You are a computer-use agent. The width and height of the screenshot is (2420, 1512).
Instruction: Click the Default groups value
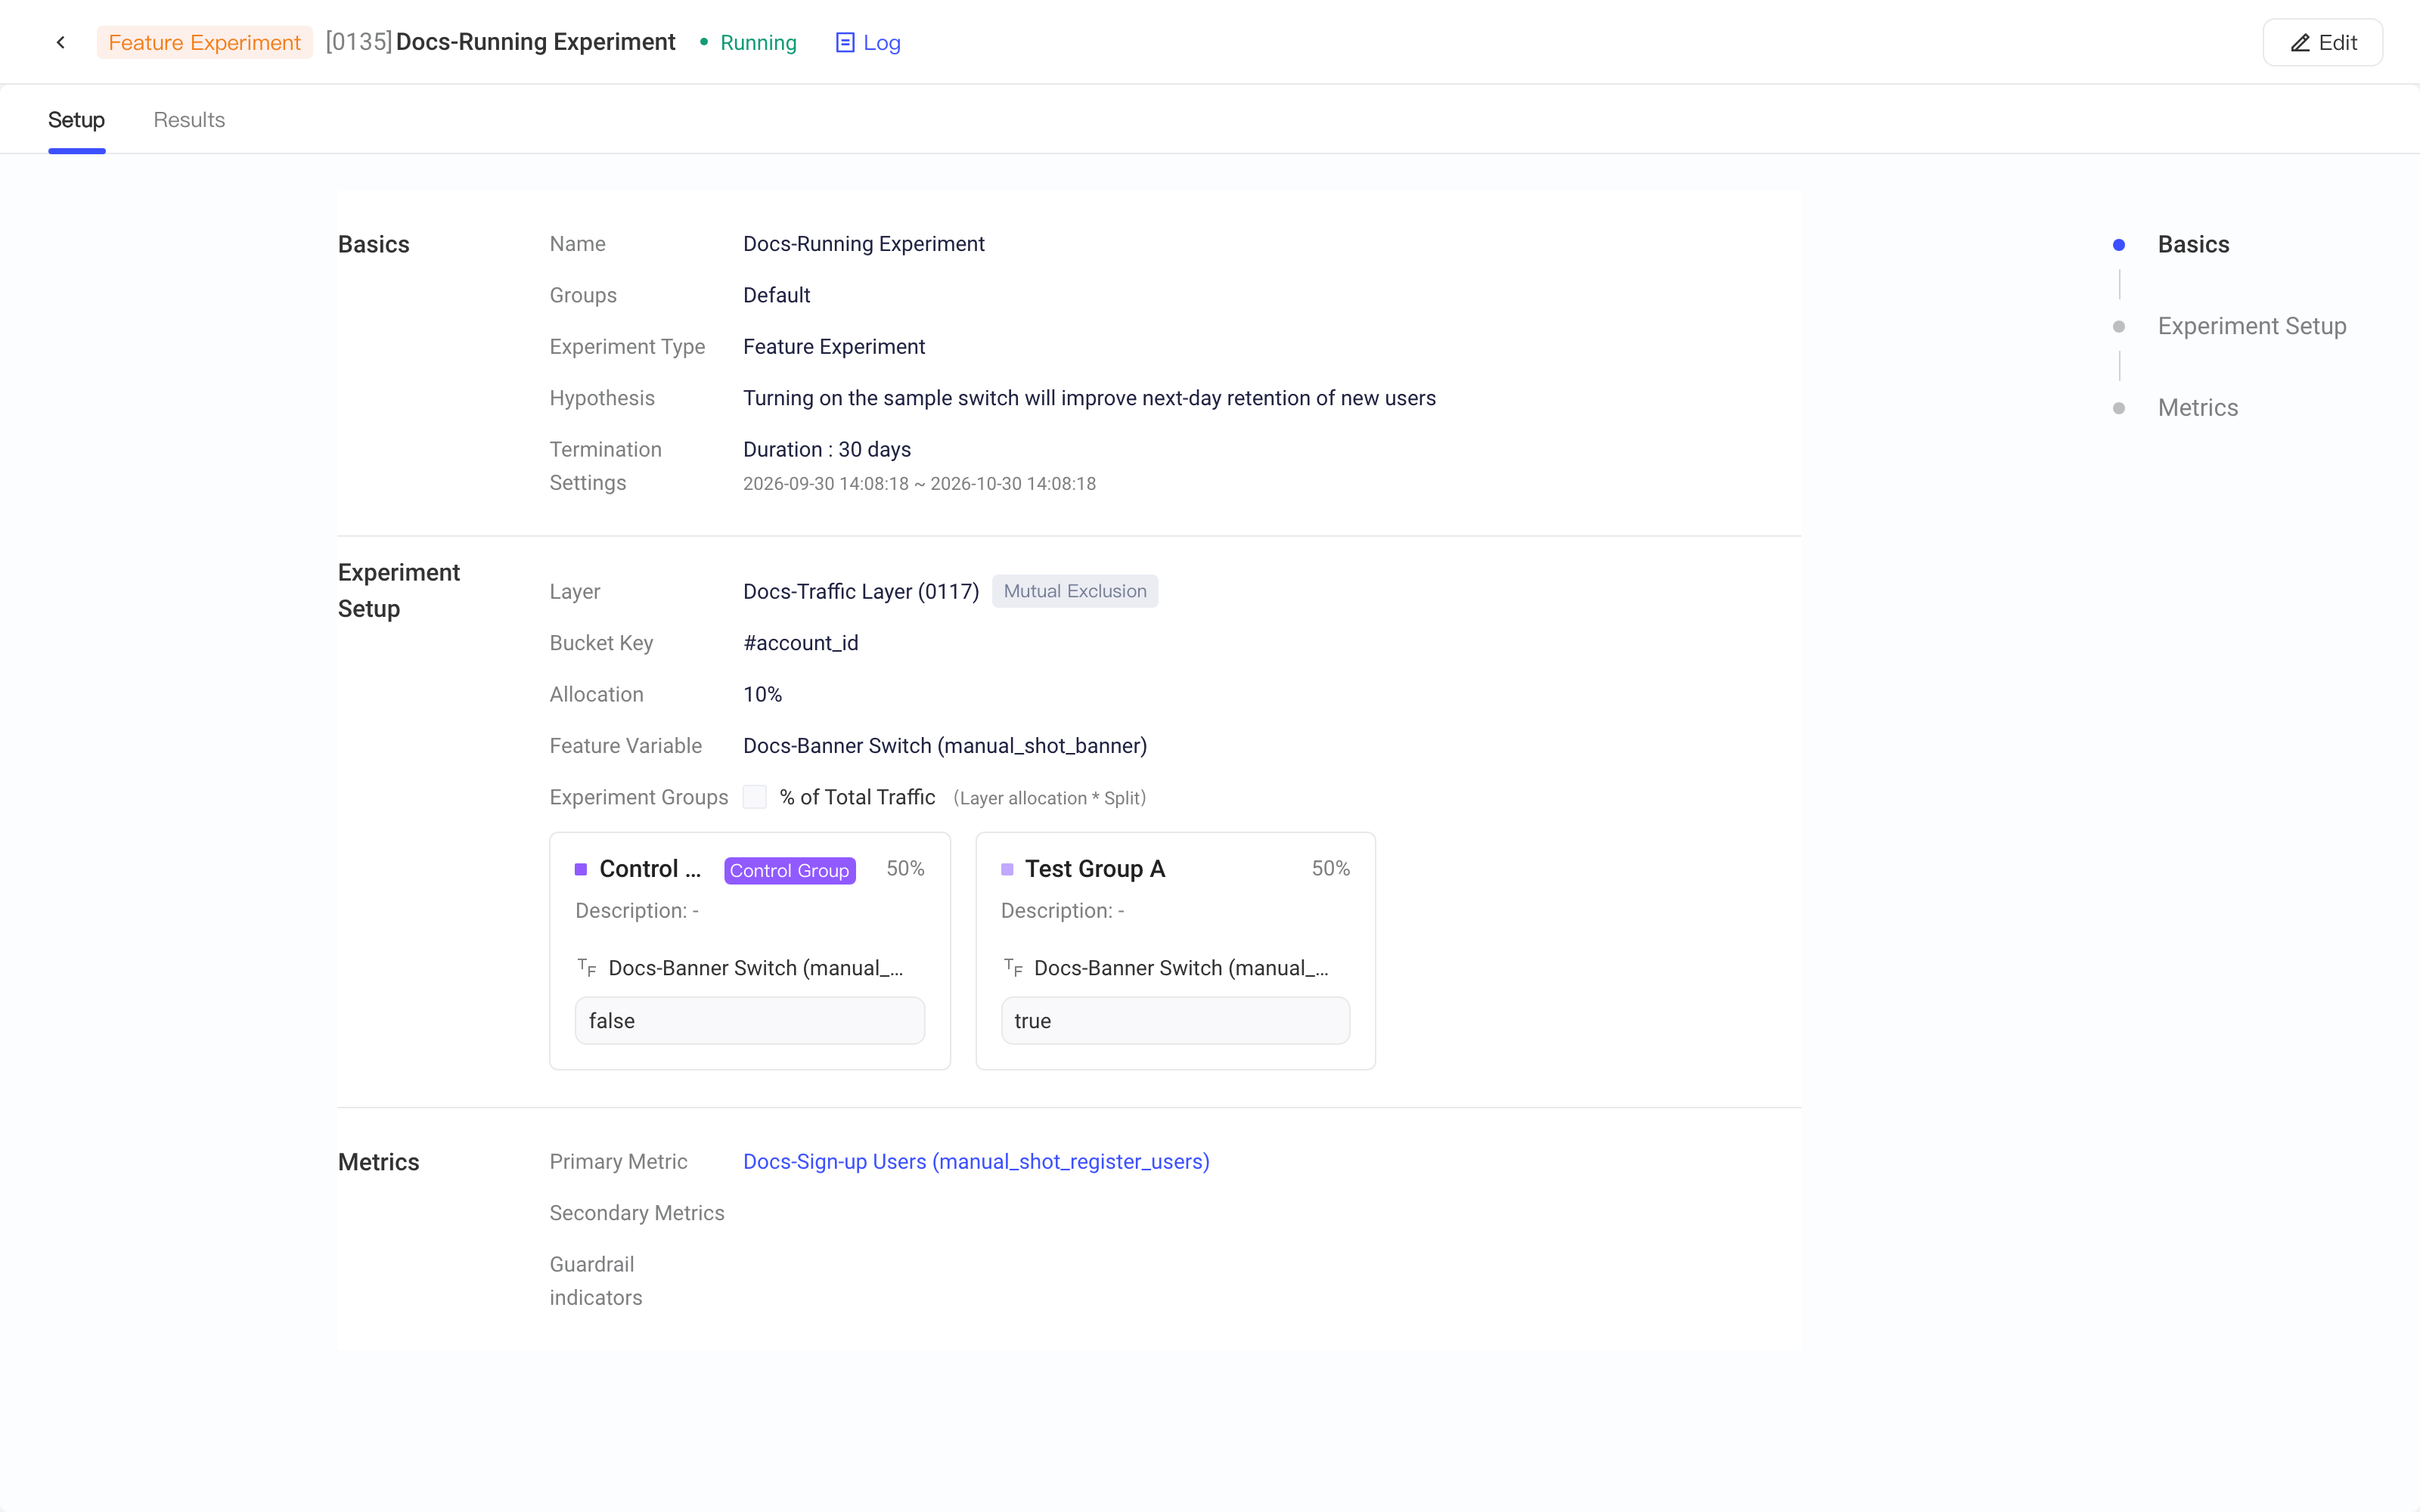pos(776,295)
